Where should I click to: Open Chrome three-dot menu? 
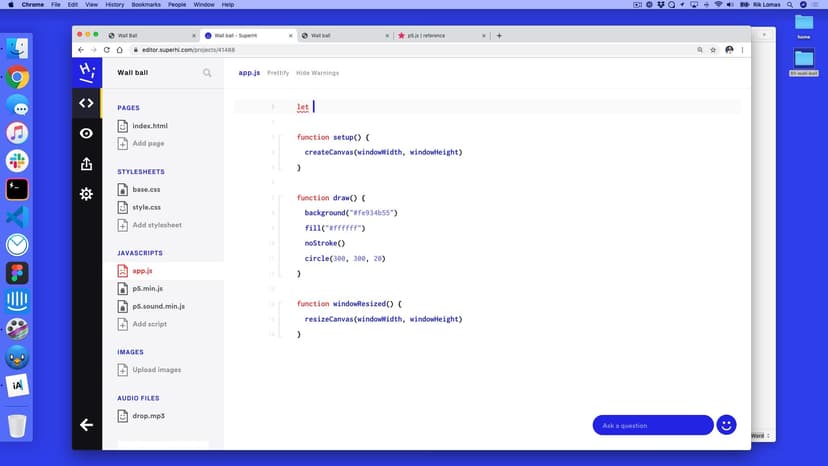click(x=742, y=49)
